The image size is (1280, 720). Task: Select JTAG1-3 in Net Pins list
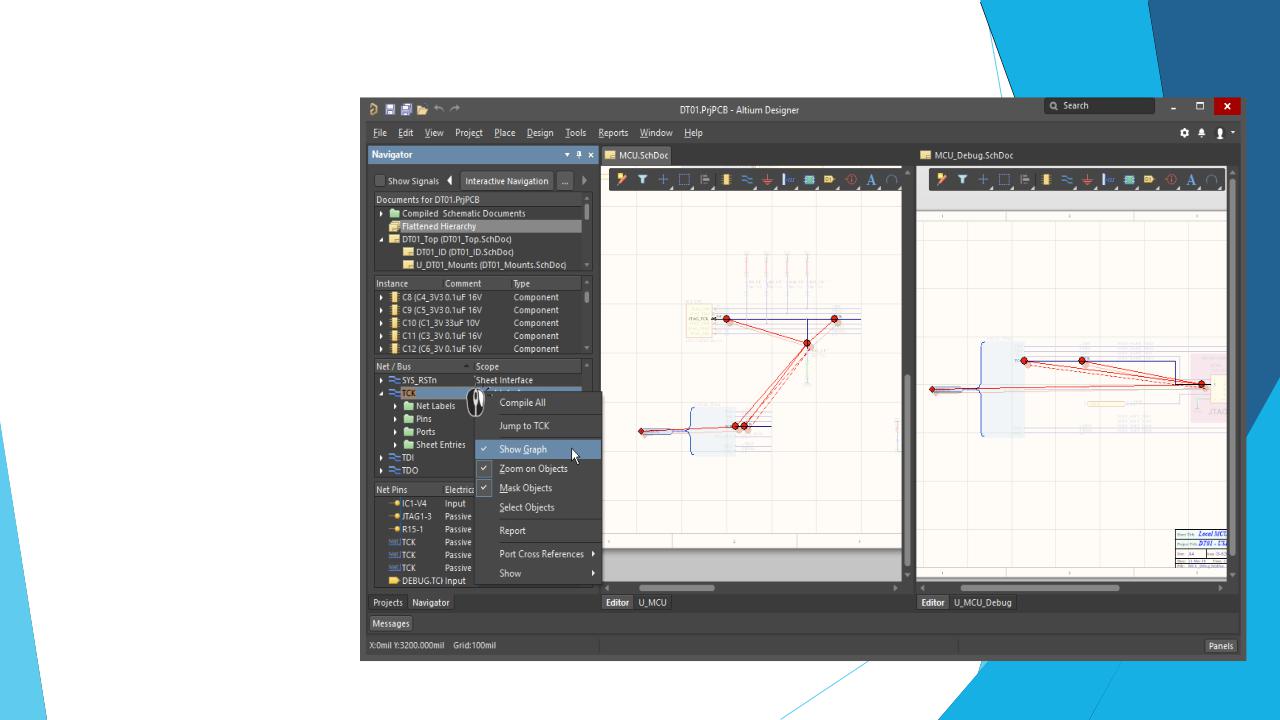(416, 517)
